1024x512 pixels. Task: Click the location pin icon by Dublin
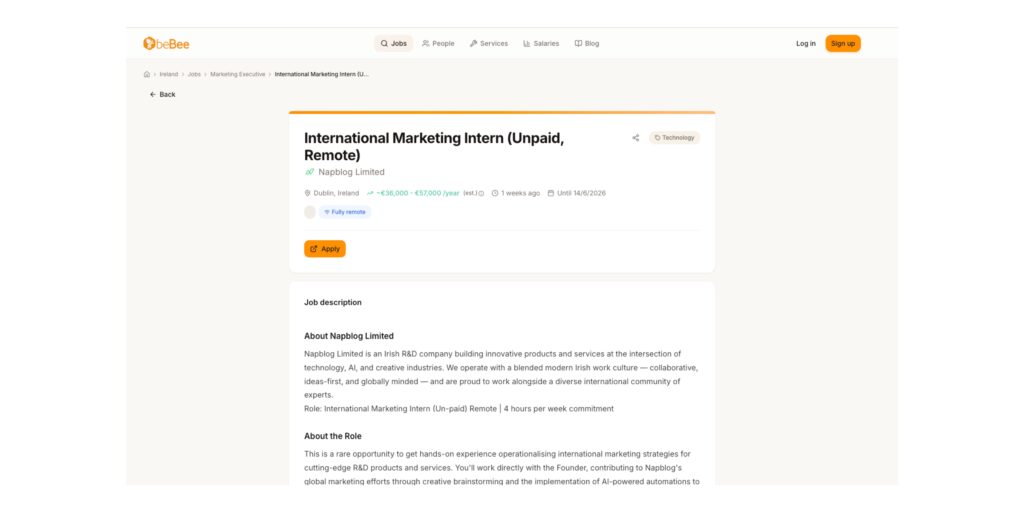pyautogui.click(x=308, y=193)
